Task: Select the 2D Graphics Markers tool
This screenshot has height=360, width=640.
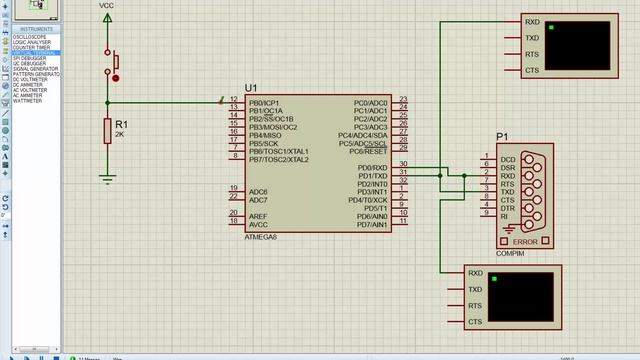Action: (5, 173)
